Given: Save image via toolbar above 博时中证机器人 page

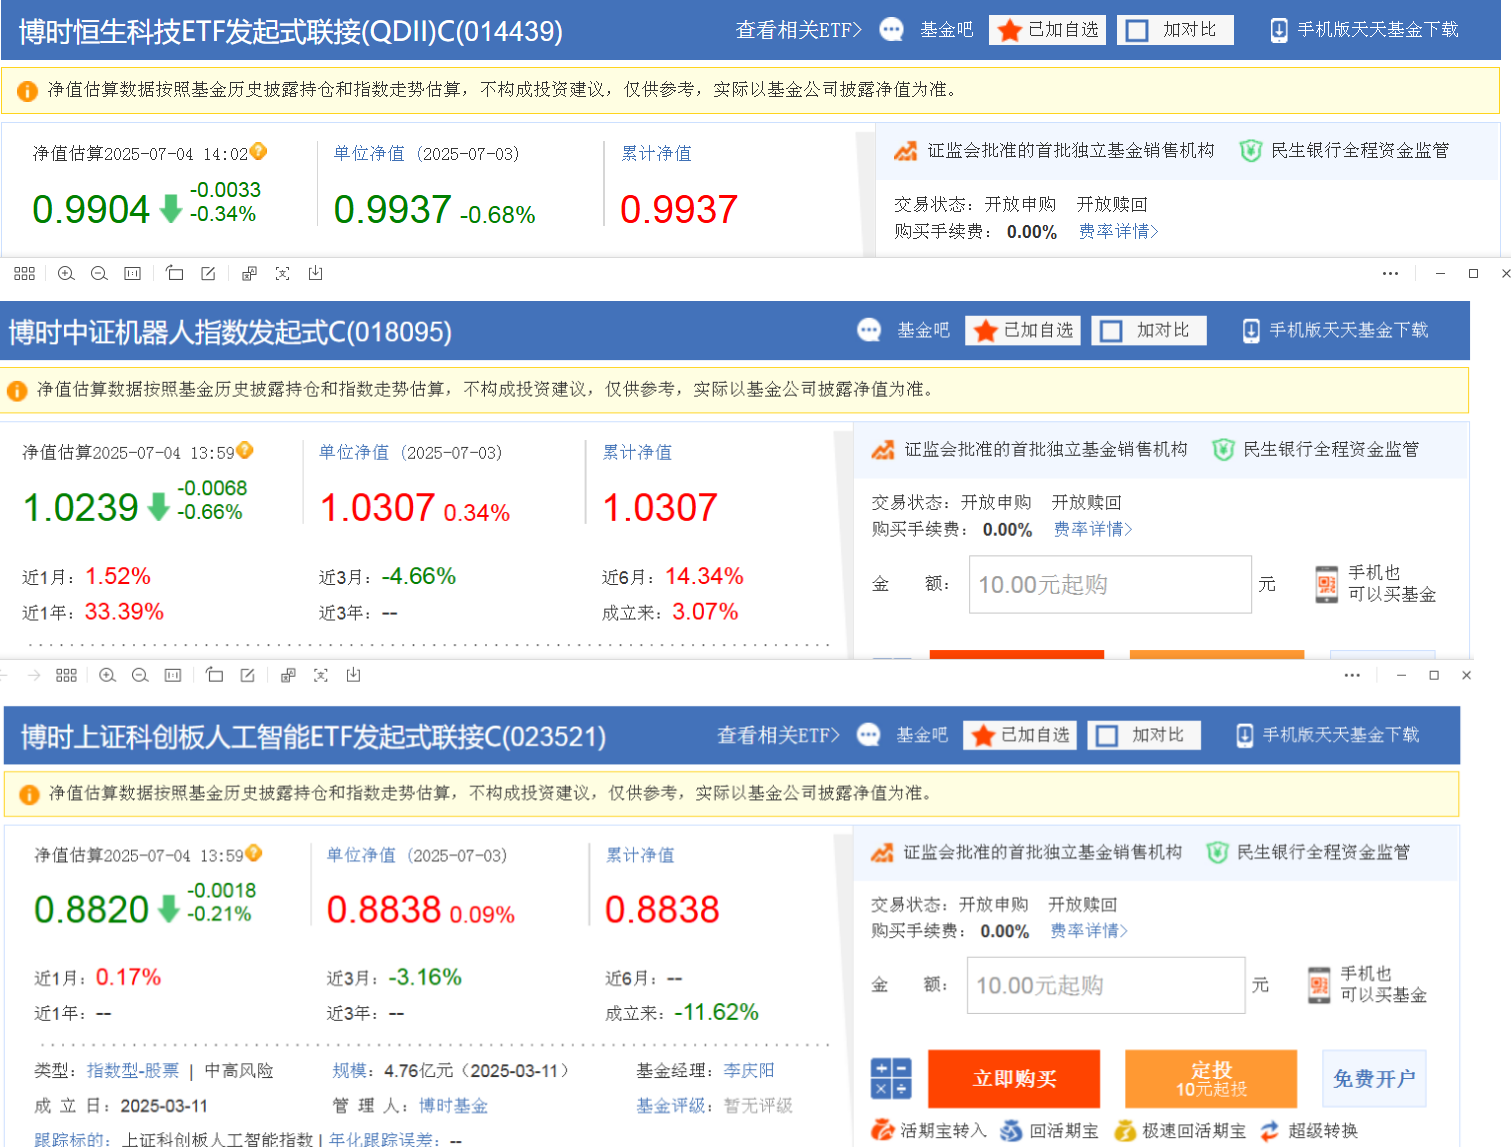Looking at the screenshot, I should 315,273.
